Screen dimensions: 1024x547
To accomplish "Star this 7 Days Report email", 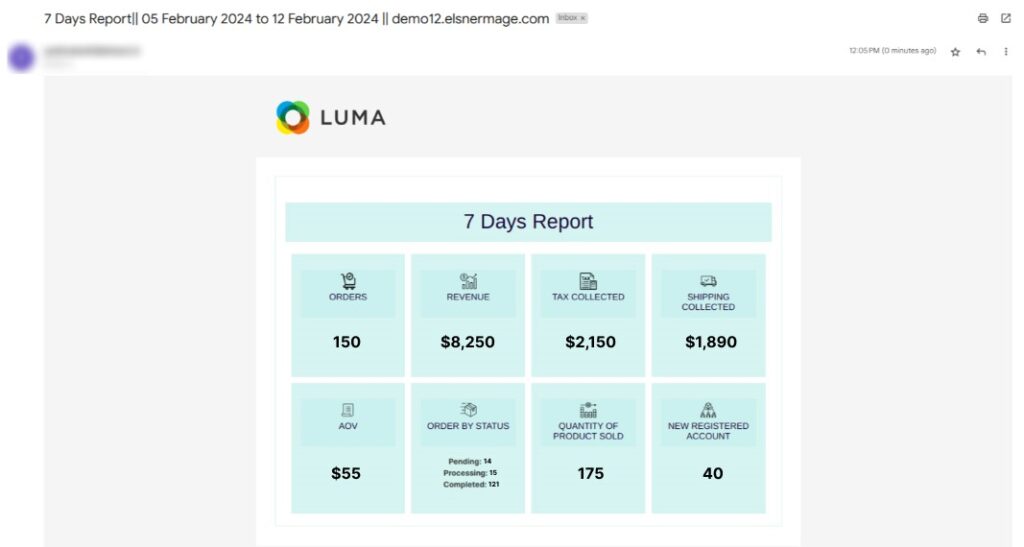I will (955, 52).
